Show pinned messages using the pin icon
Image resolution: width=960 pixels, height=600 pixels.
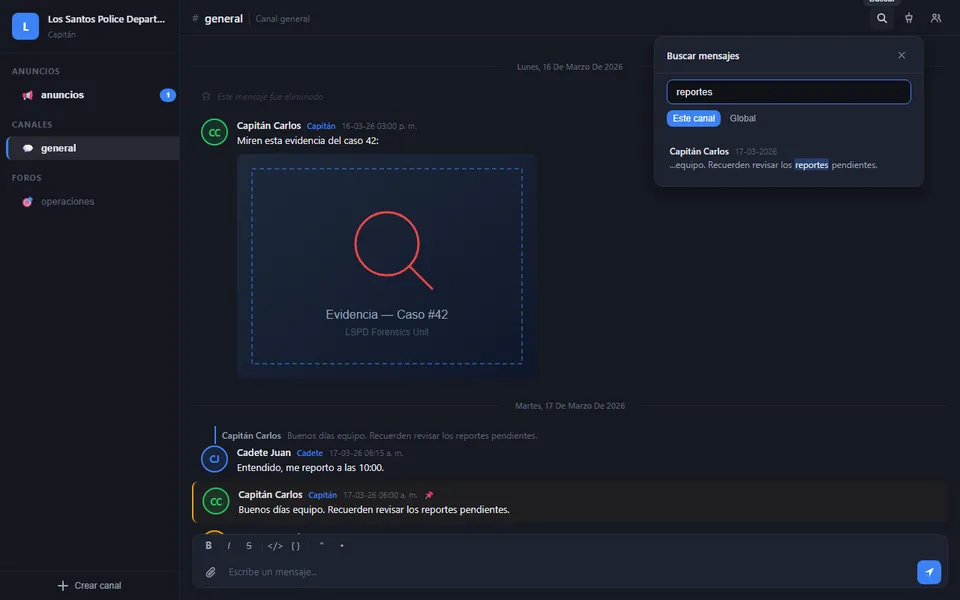(x=909, y=18)
